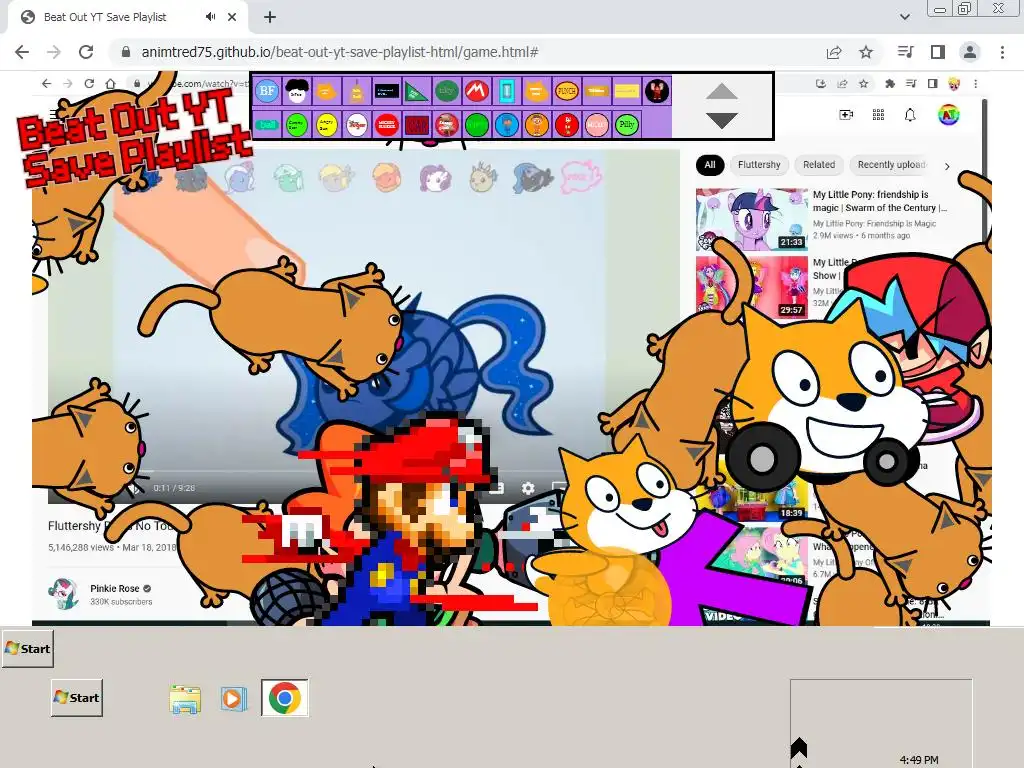This screenshot has width=1024, height=768.
Task: Open the YouTube apps grid icon
Action: pos(878,115)
